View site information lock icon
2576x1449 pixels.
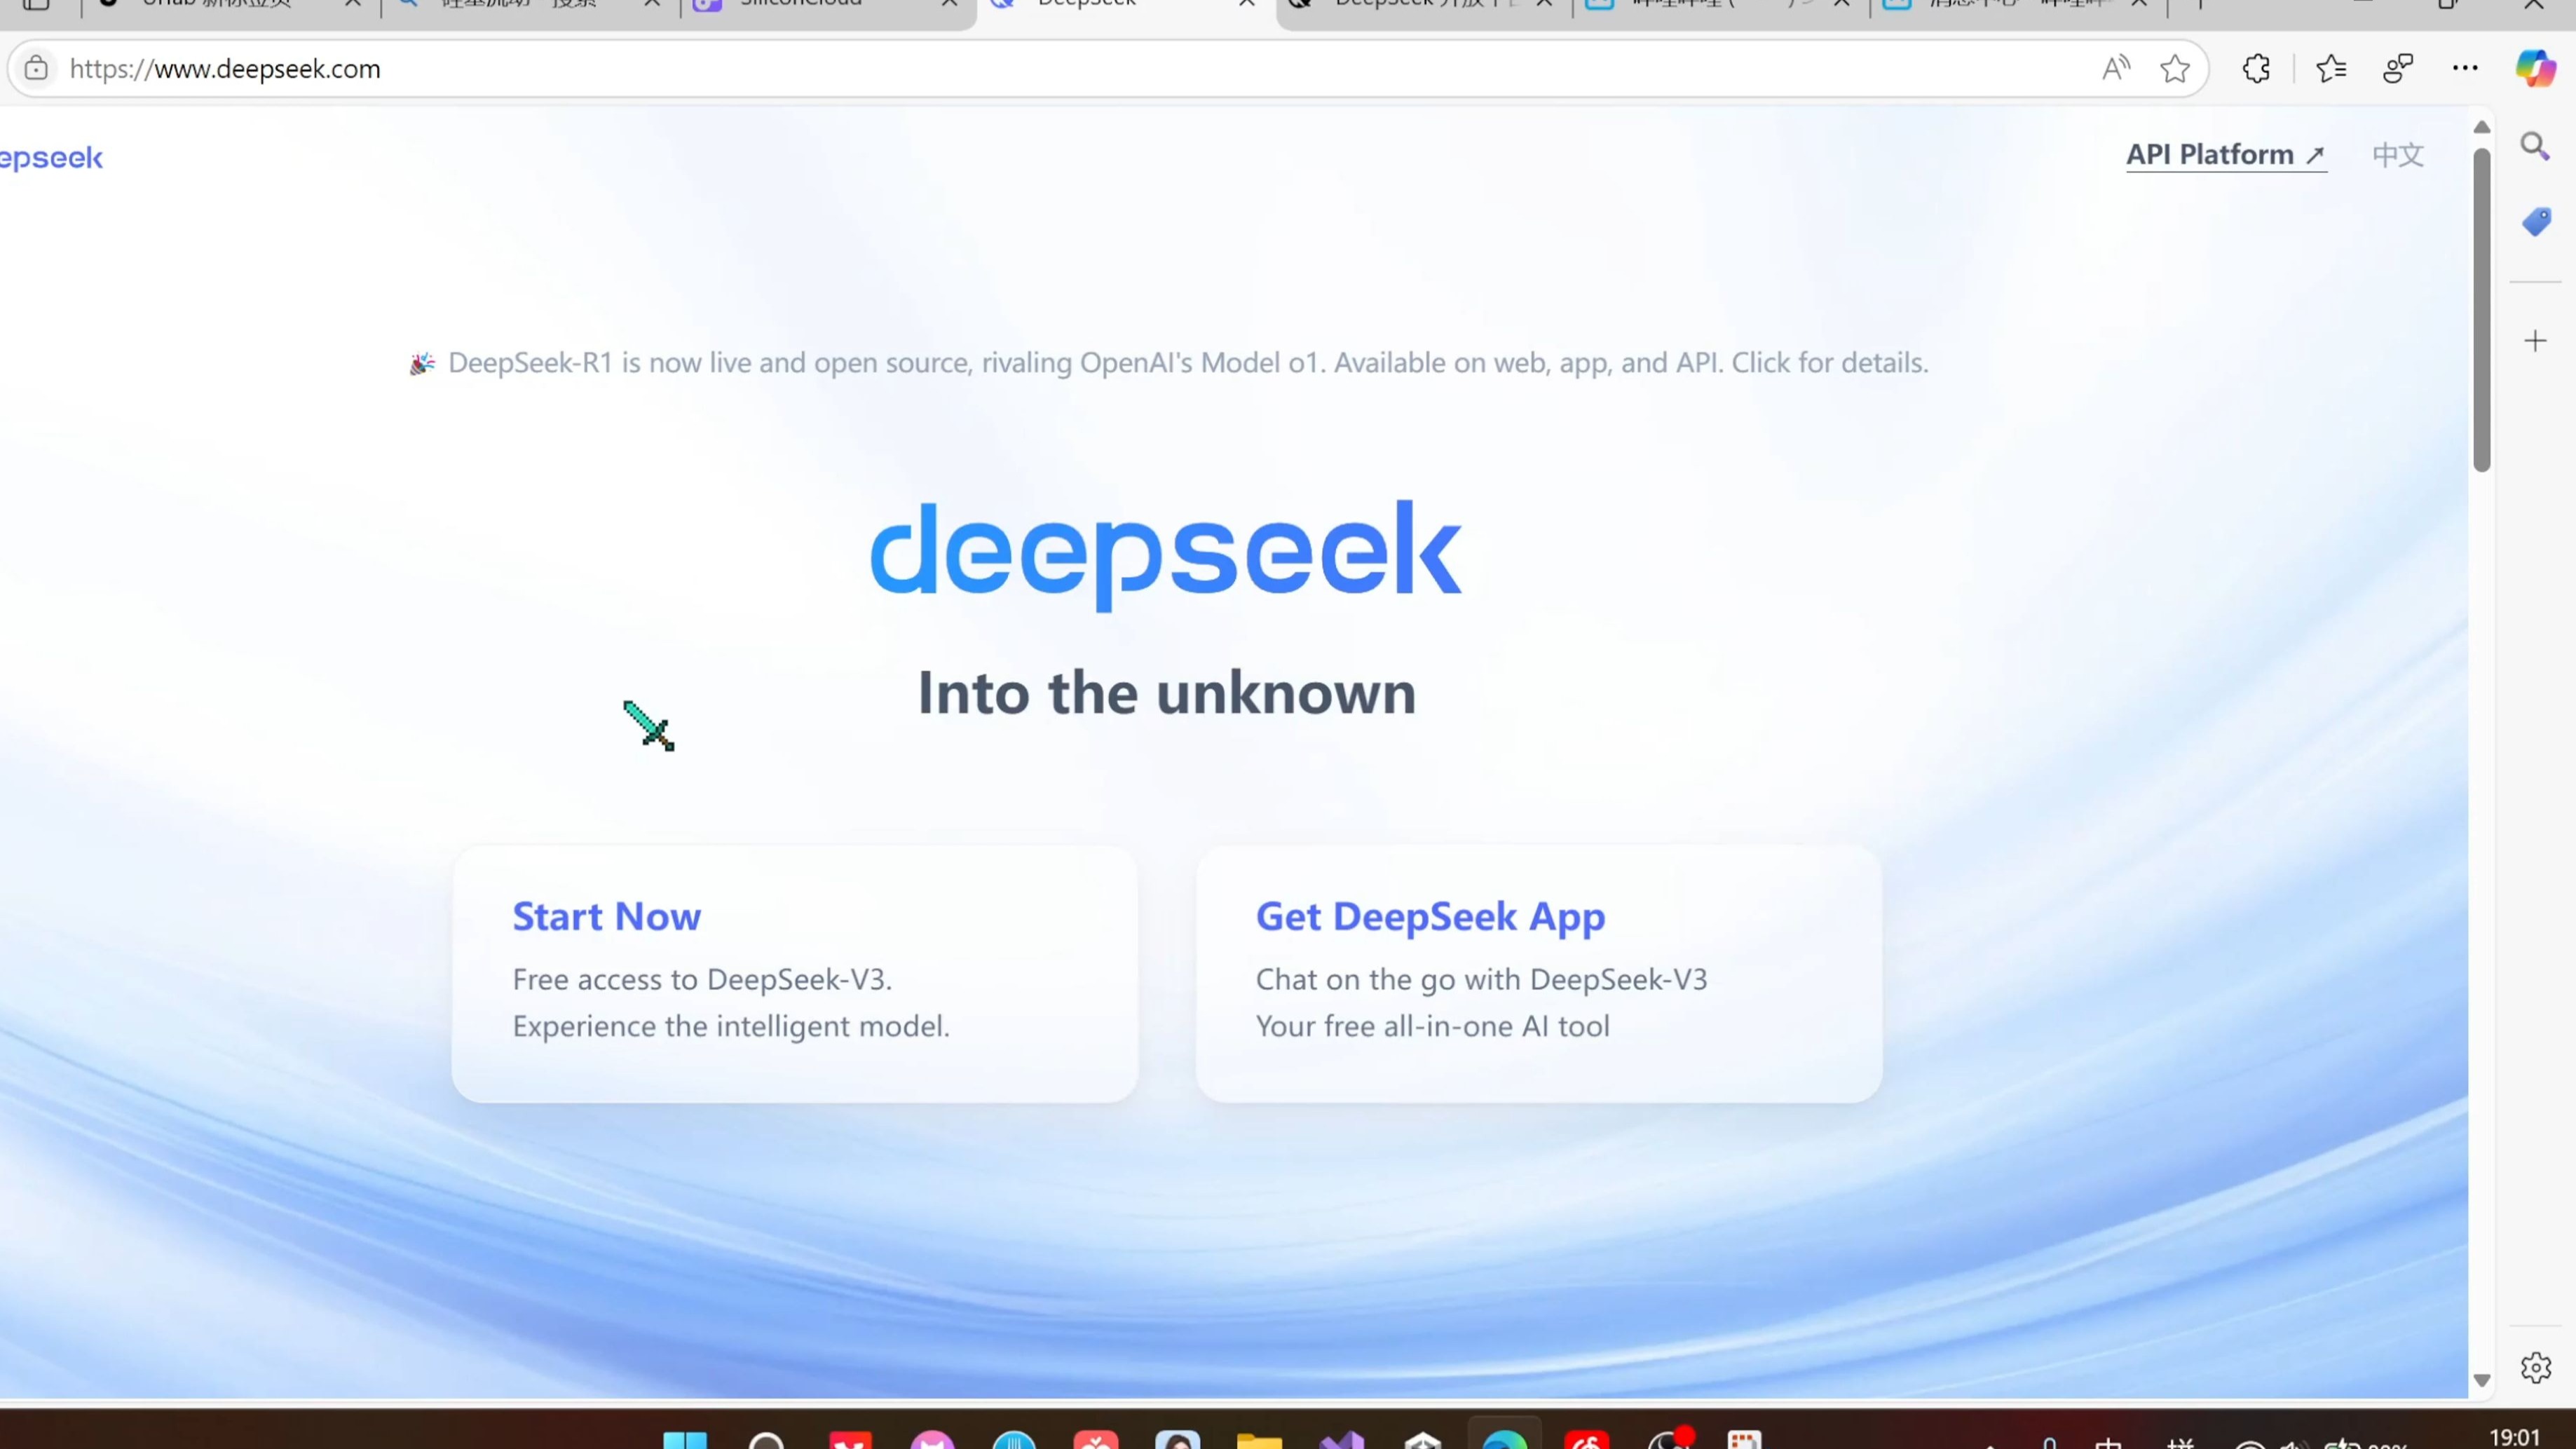[36, 68]
